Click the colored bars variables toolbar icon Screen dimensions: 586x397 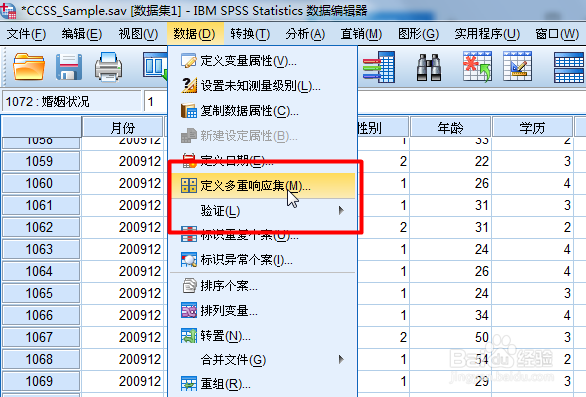379,67
